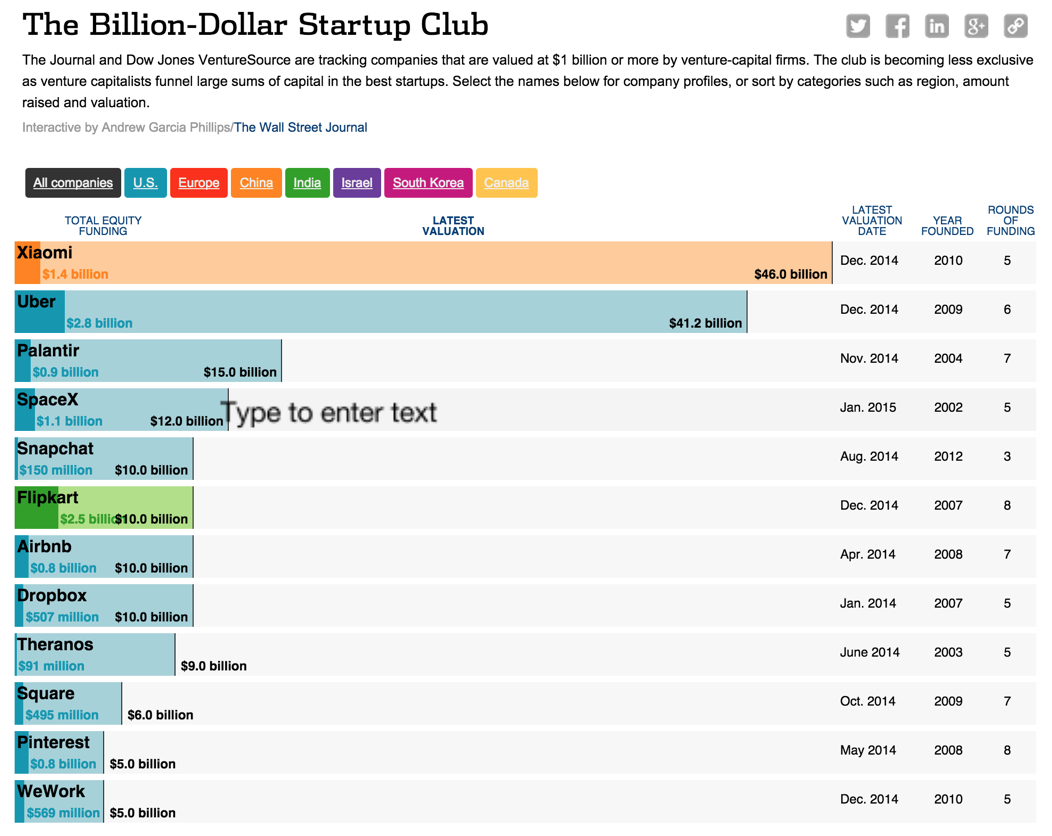The image size is (1052, 836).
Task: Copy page link using chain icon
Action: [x=1015, y=26]
